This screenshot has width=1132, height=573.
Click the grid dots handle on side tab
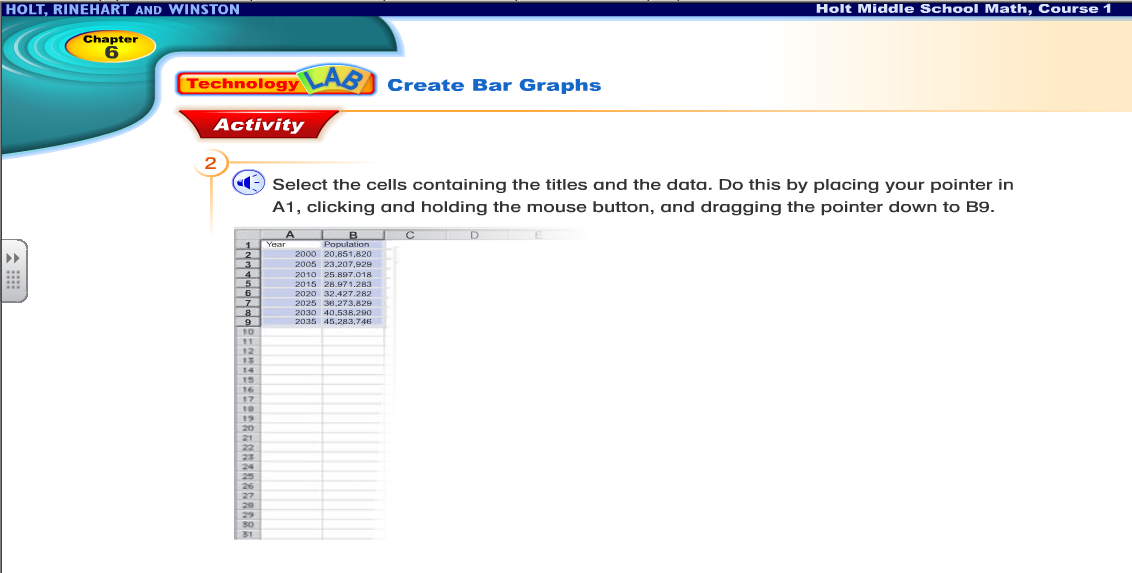[x=13, y=281]
